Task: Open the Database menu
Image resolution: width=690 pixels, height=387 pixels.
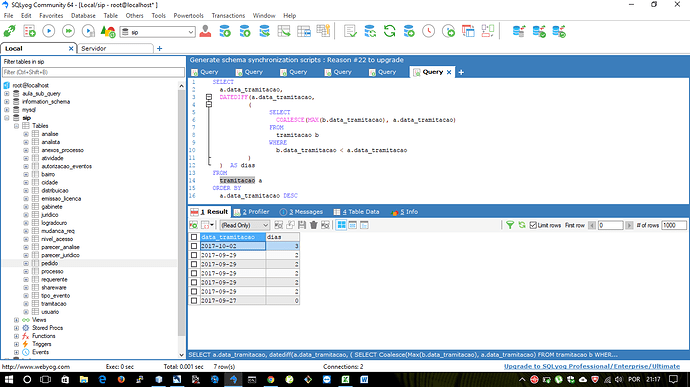Action: click(83, 15)
